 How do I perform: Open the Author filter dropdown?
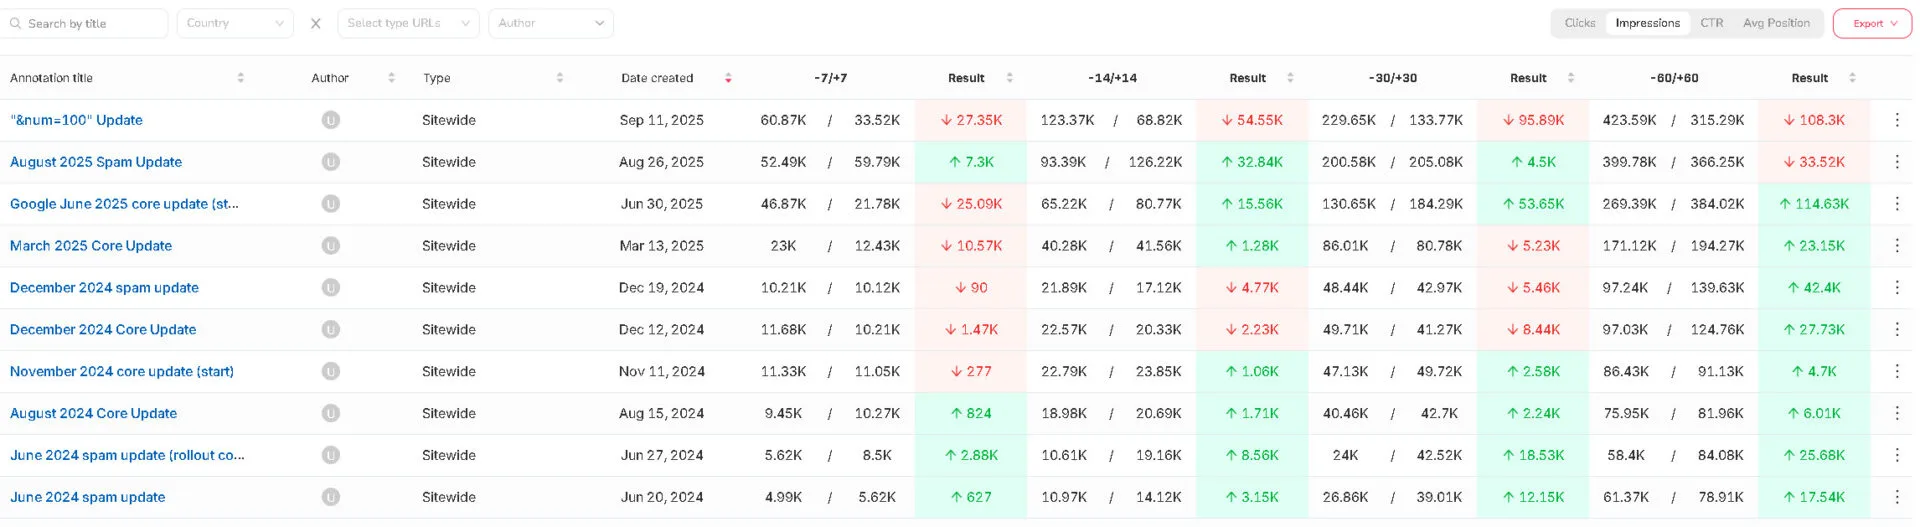(x=550, y=23)
